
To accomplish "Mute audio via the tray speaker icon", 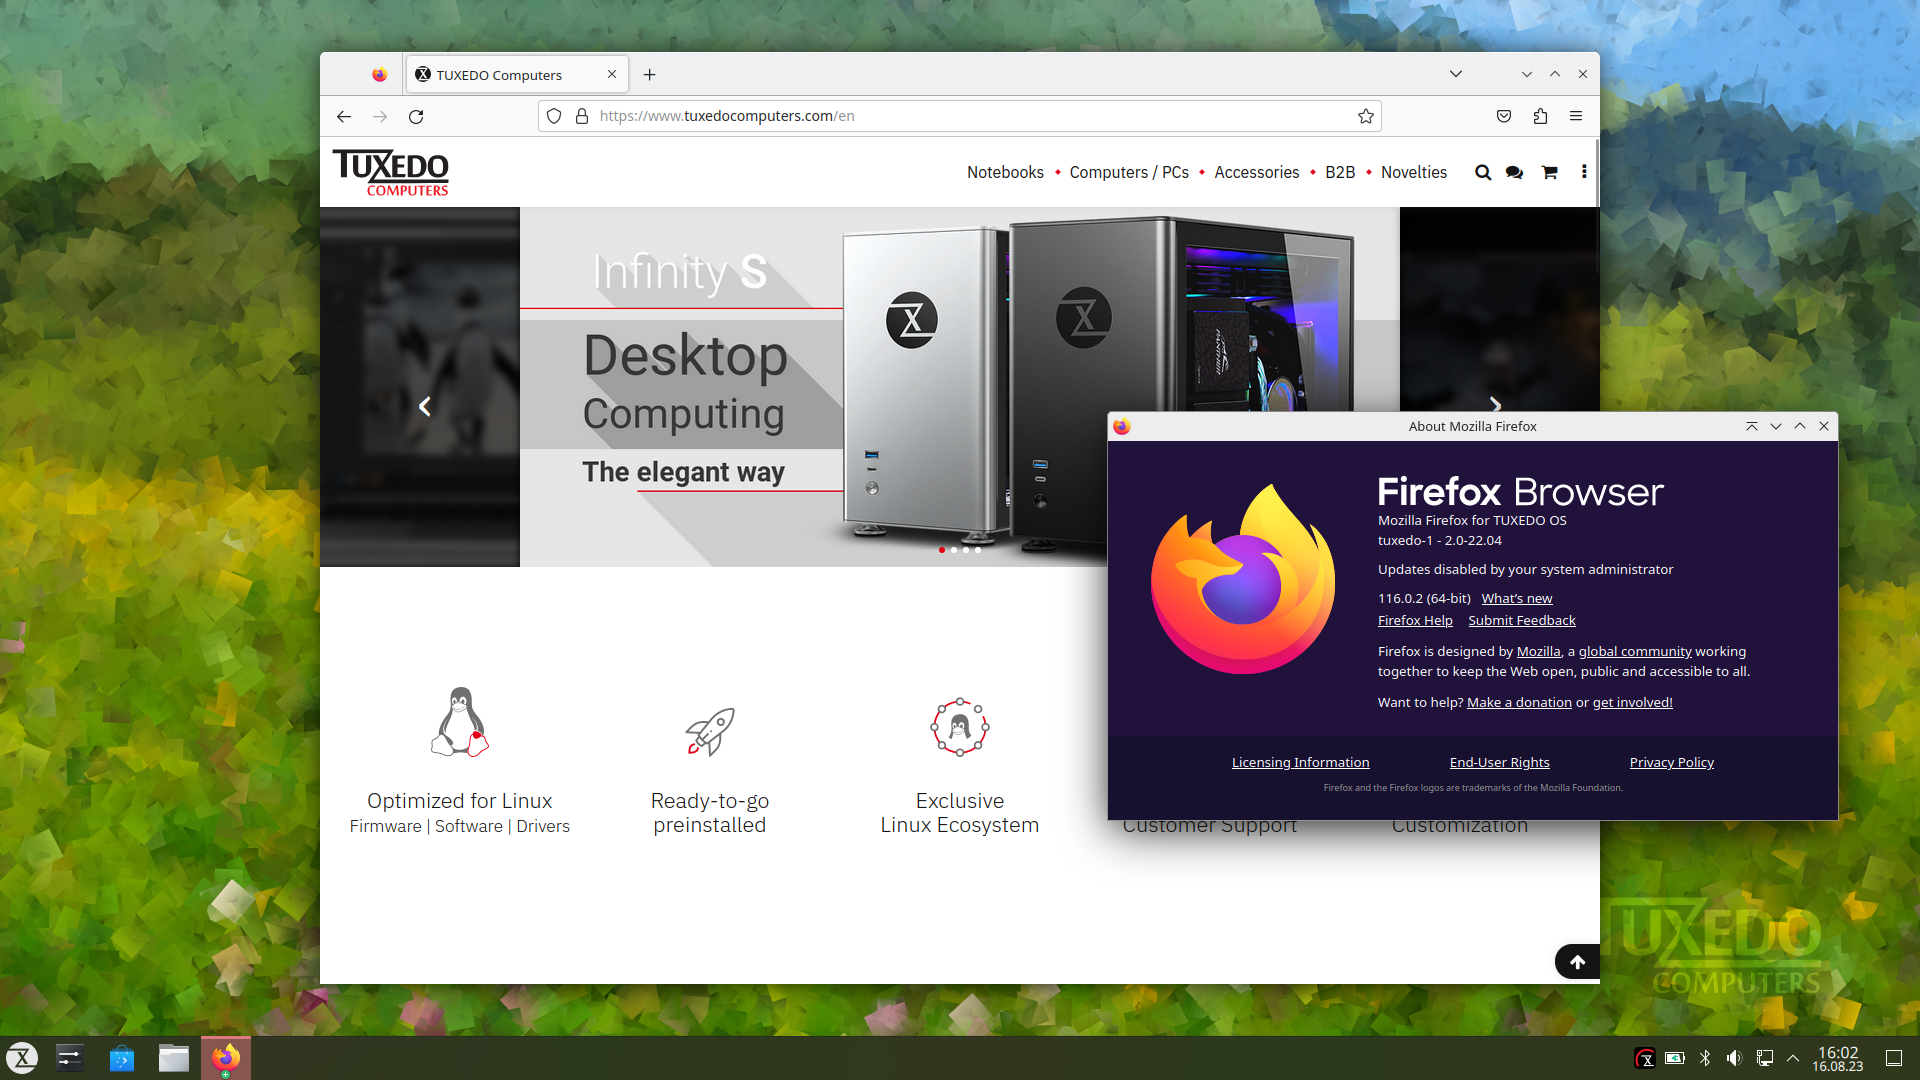I will click(x=1735, y=1057).
